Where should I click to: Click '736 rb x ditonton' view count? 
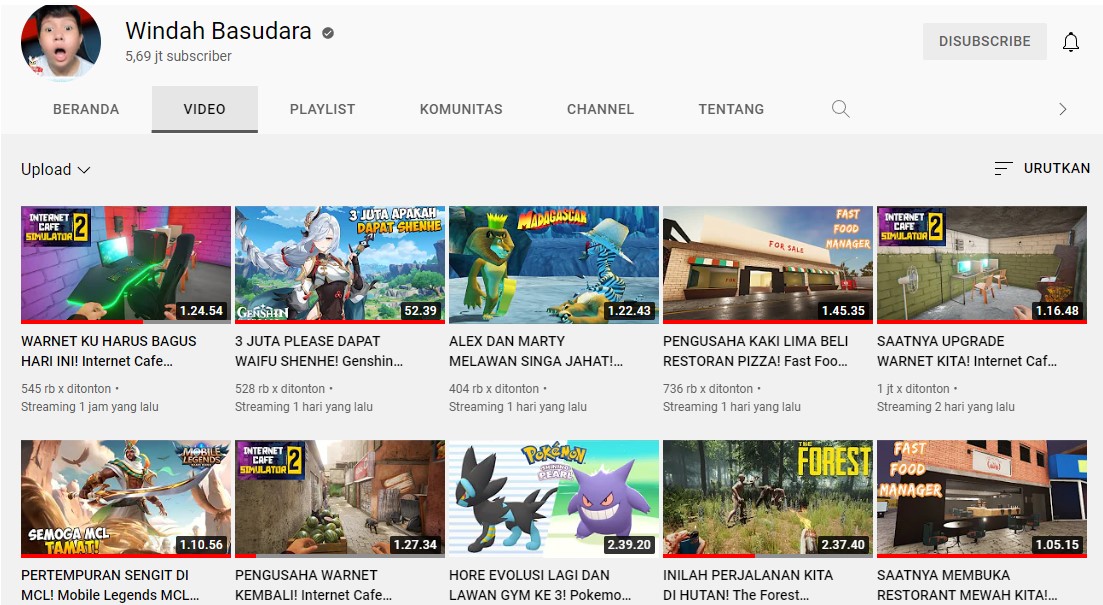[708, 388]
